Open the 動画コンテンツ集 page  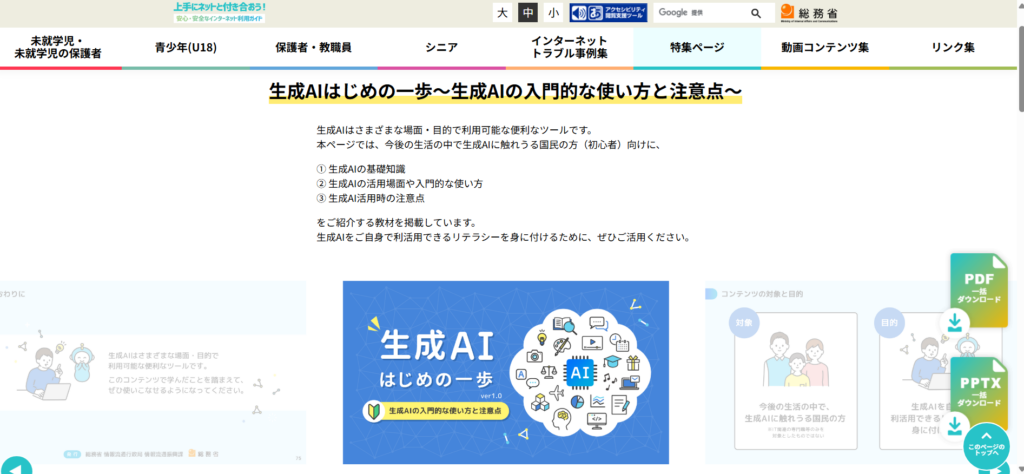[825, 47]
